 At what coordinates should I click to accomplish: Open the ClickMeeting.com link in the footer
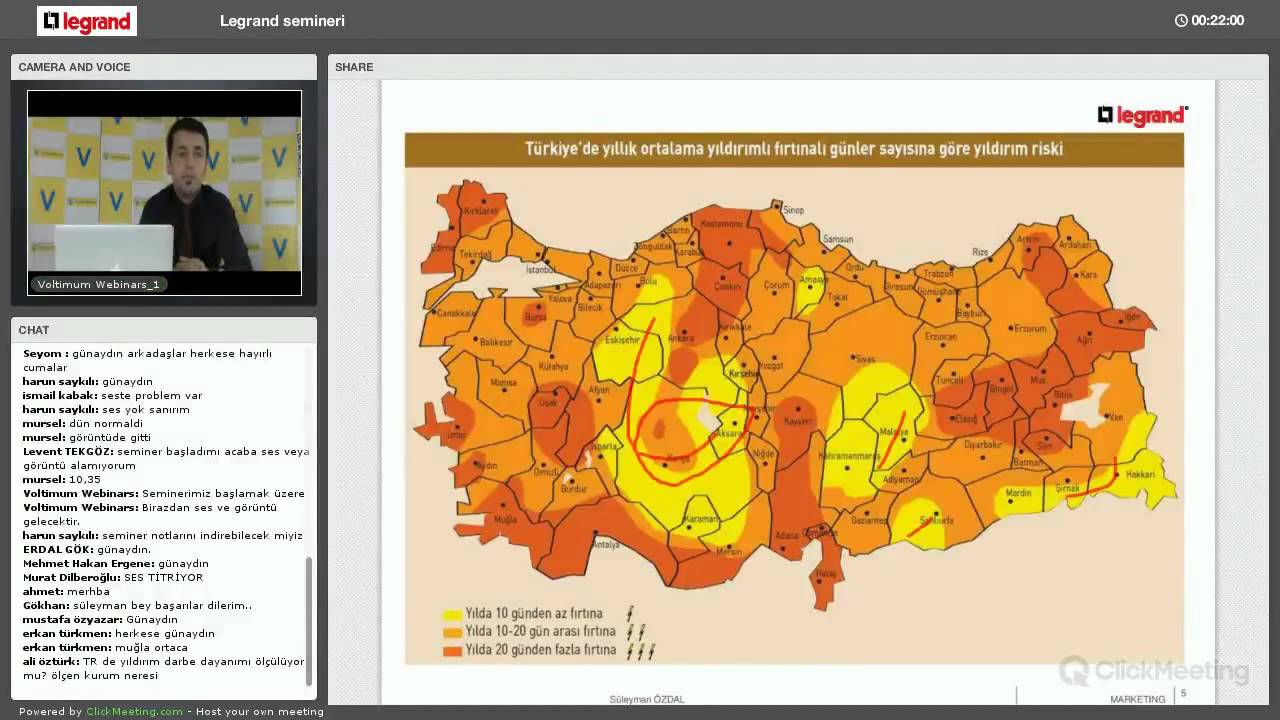click(135, 712)
